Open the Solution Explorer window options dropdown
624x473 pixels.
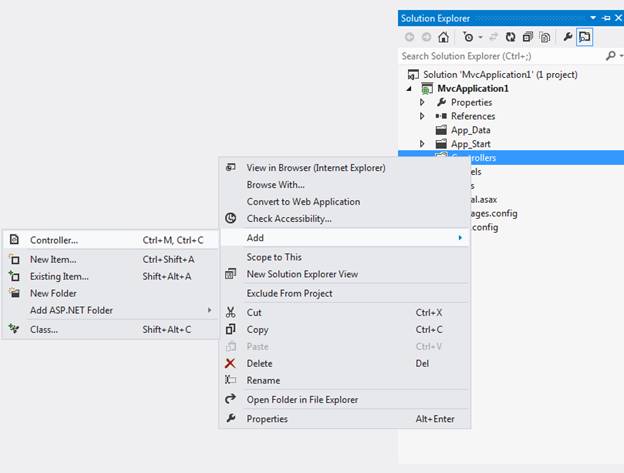click(x=593, y=18)
